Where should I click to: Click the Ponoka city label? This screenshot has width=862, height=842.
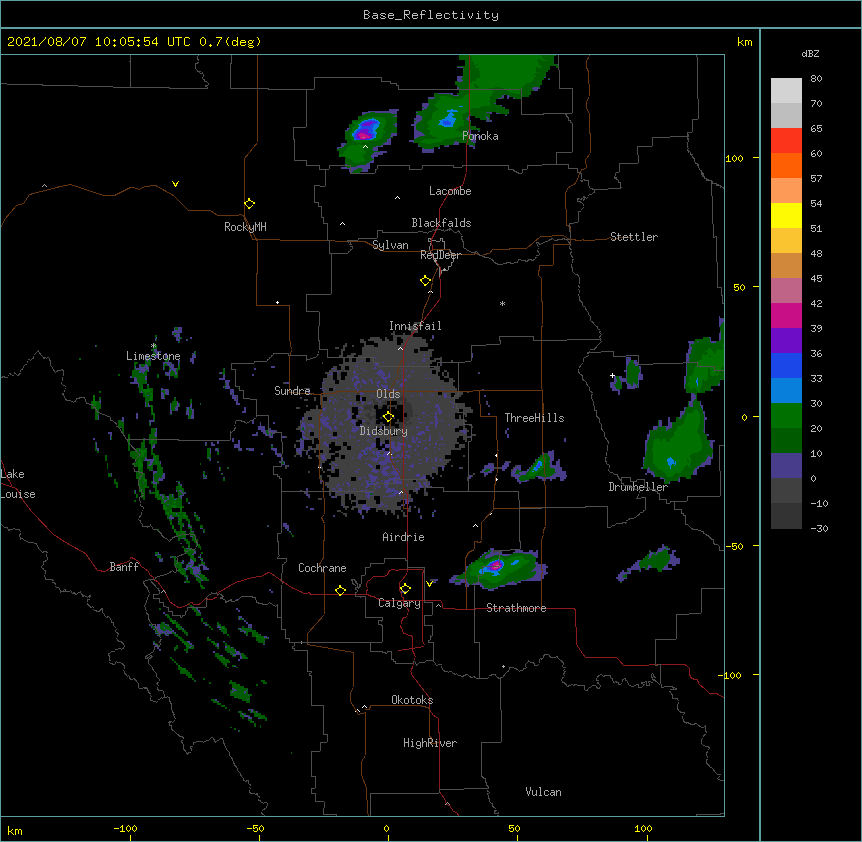pyautogui.click(x=480, y=136)
